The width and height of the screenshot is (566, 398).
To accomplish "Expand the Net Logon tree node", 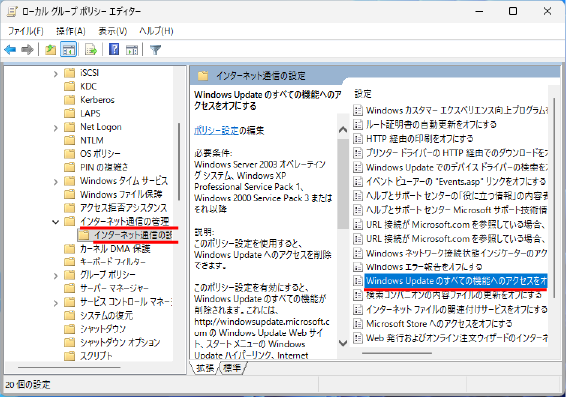I will (55, 128).
